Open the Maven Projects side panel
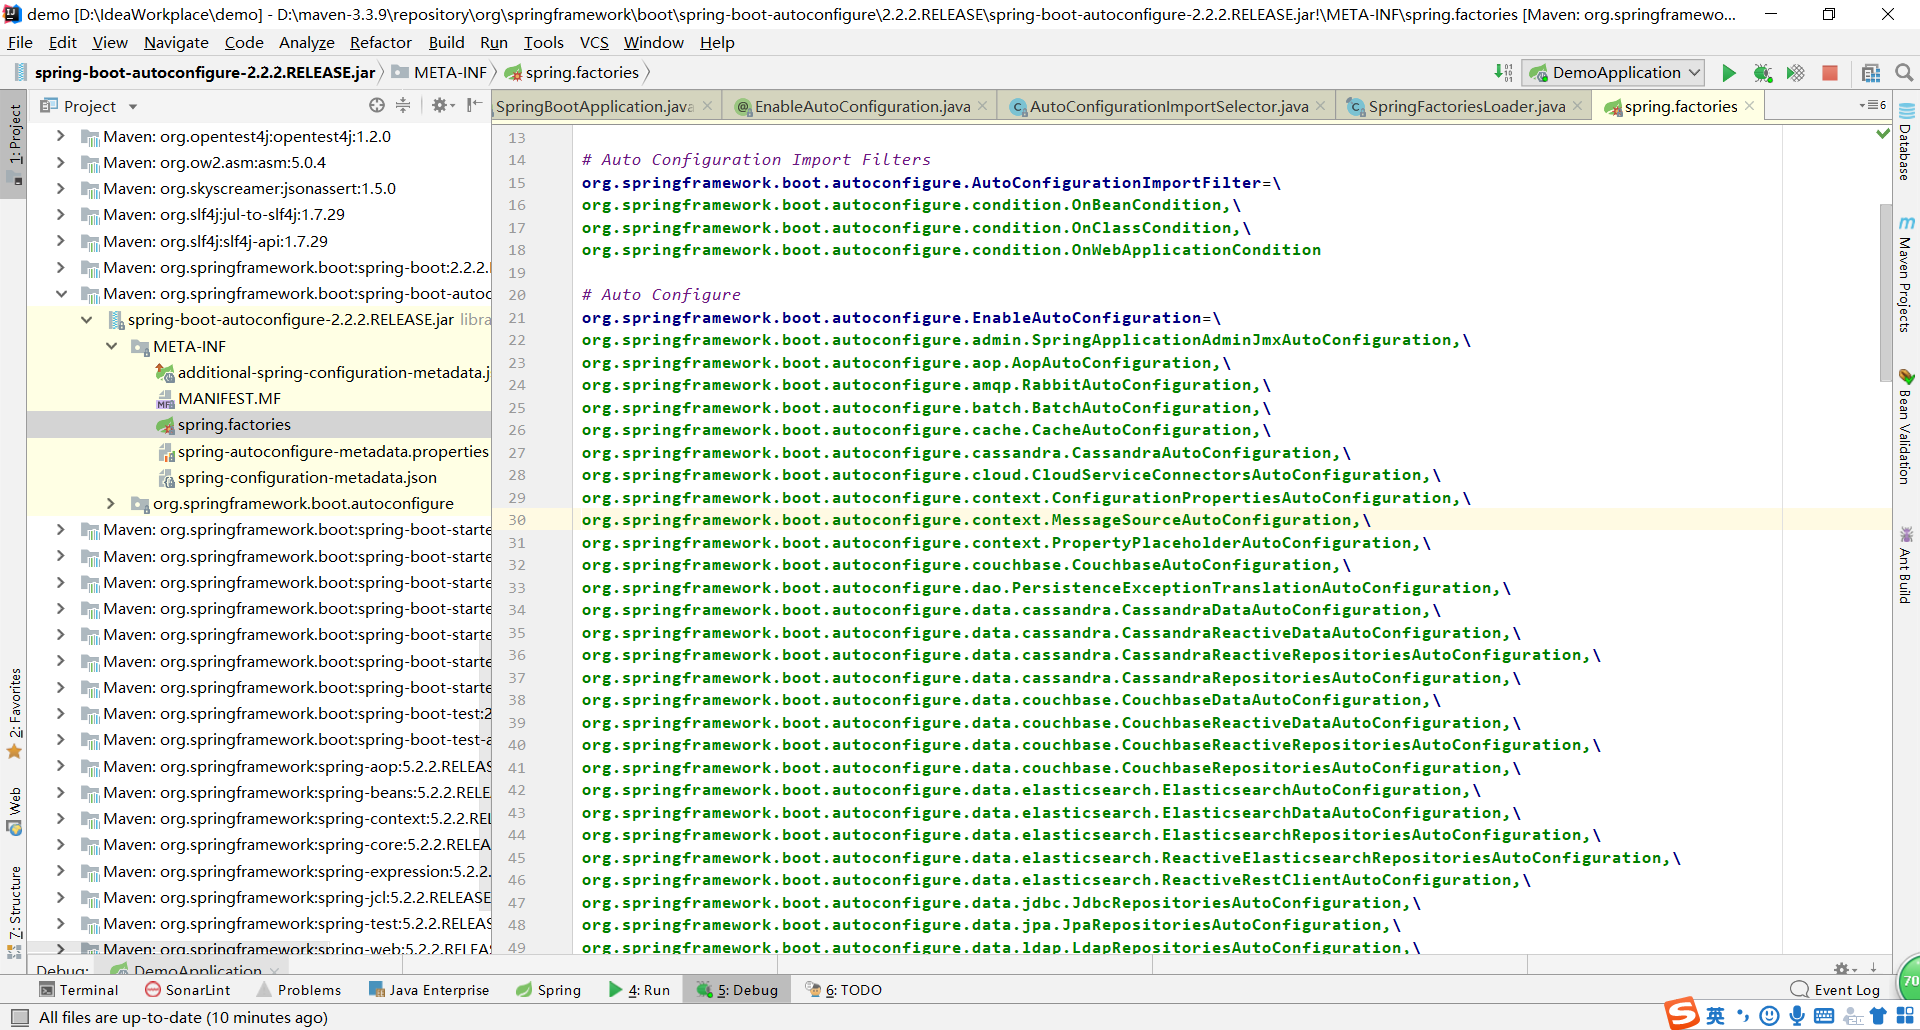 point(1906,275)
